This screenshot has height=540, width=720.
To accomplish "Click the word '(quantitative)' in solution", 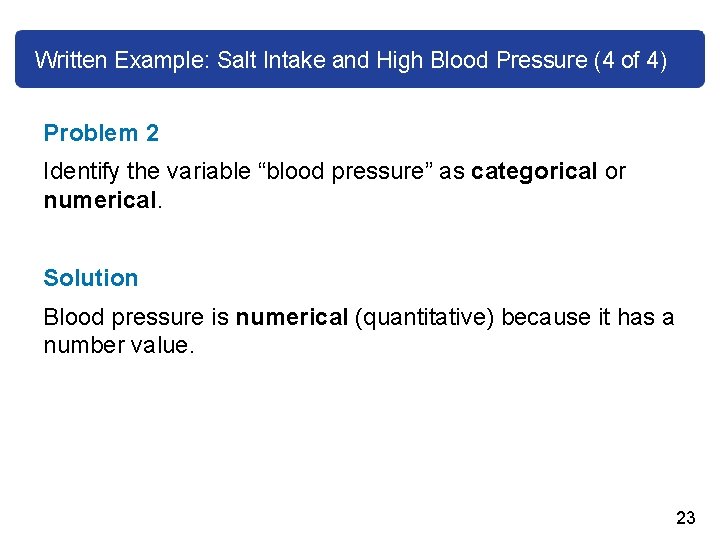I will point(425,317).
